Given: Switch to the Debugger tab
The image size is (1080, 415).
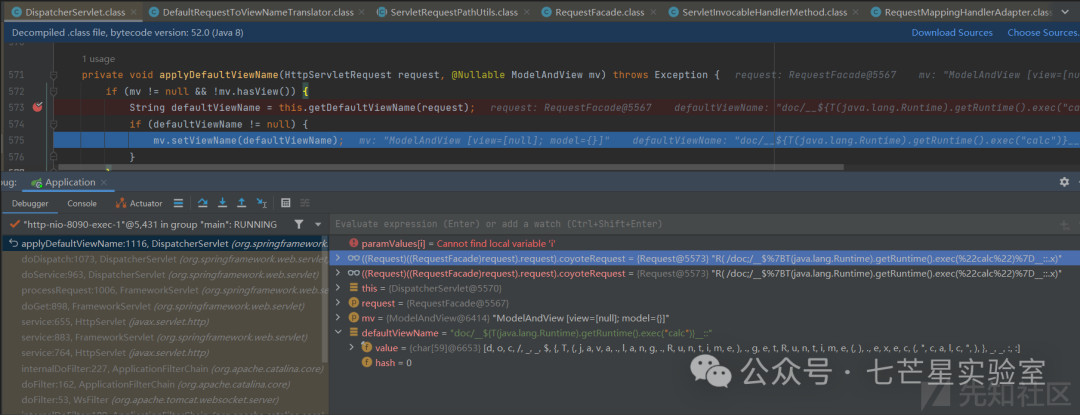Looking at the screenshot, I should 30,204.
